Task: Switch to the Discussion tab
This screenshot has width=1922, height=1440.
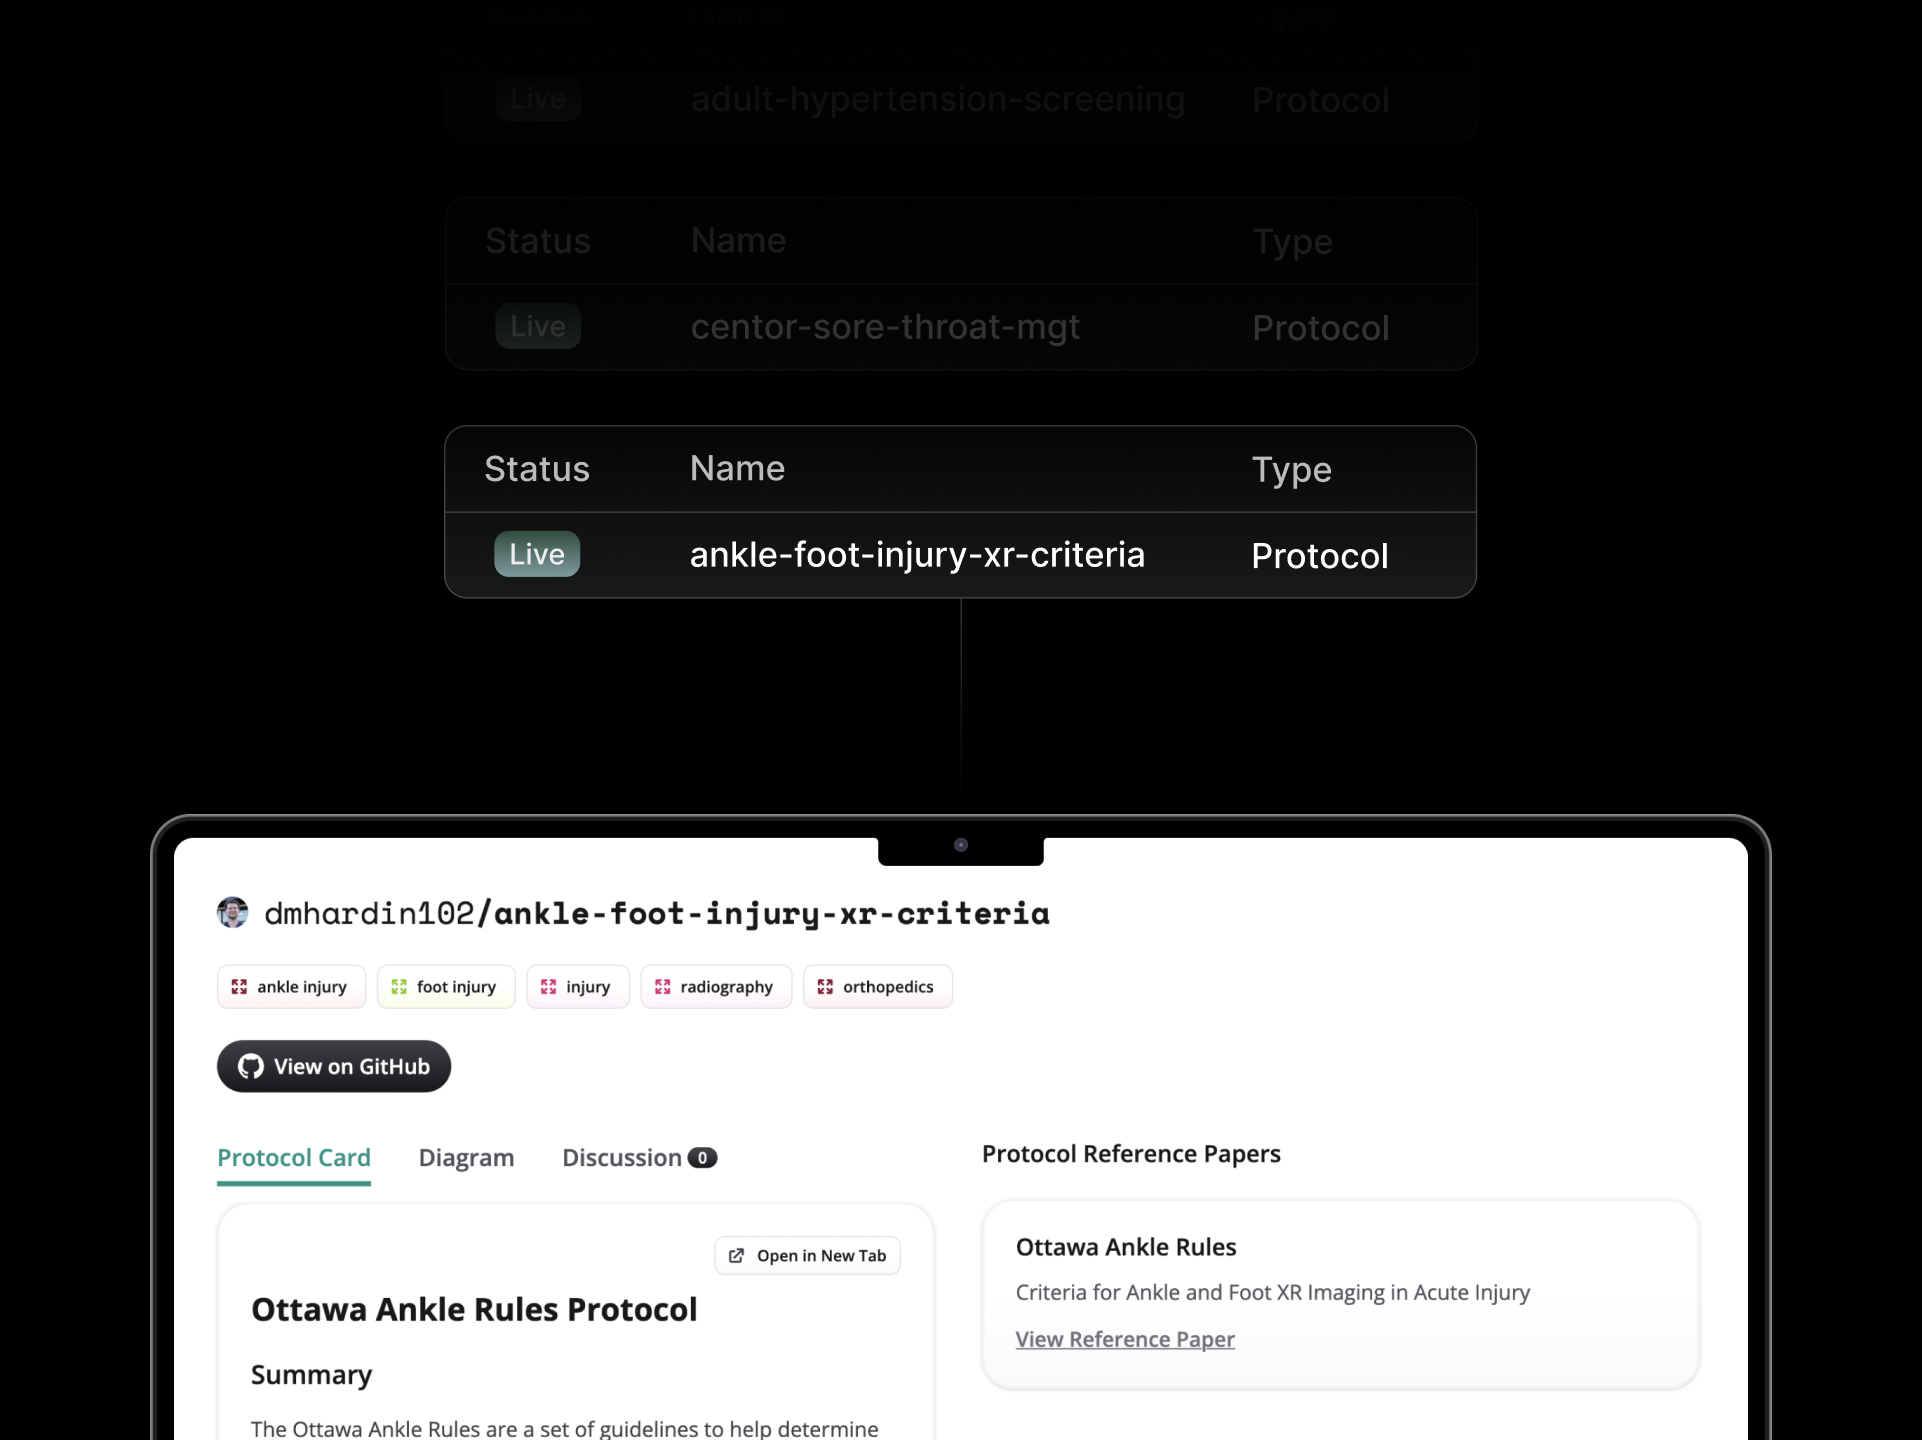Action: (622, 1158)
